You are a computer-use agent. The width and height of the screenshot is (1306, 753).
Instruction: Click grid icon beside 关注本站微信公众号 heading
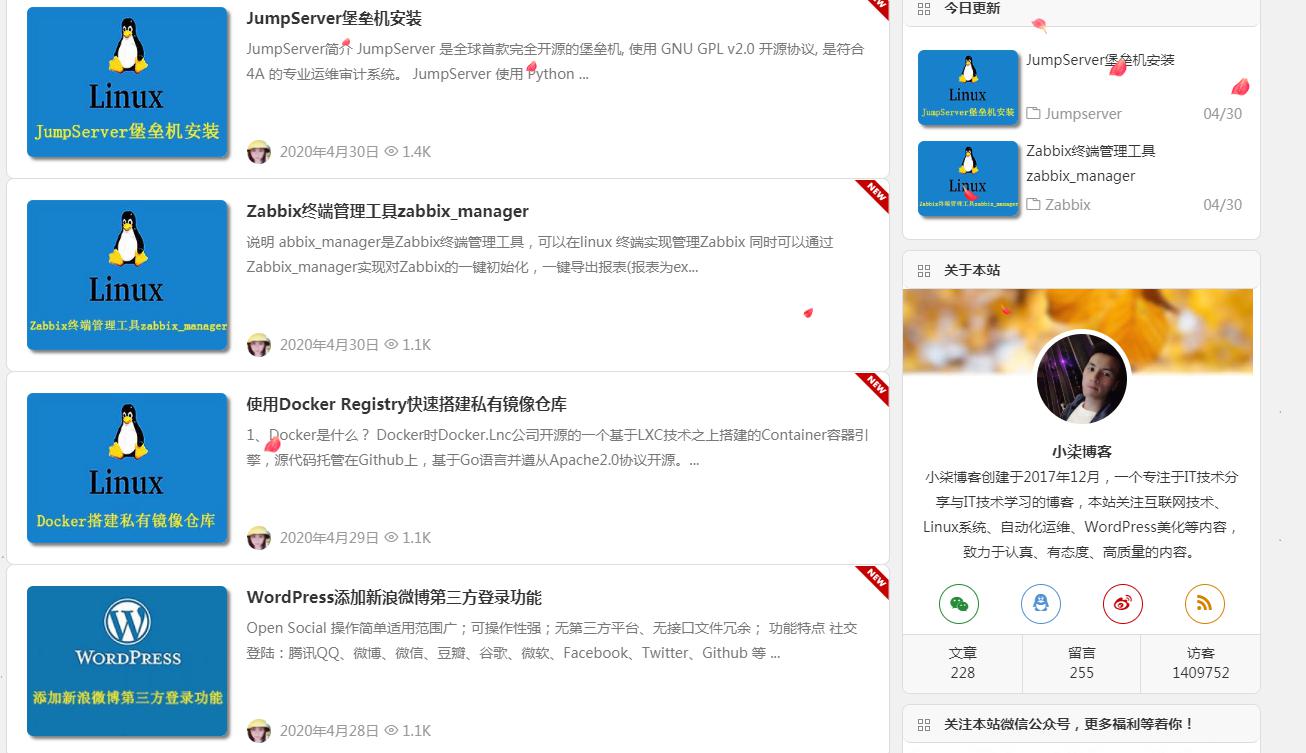coord(923,725)
